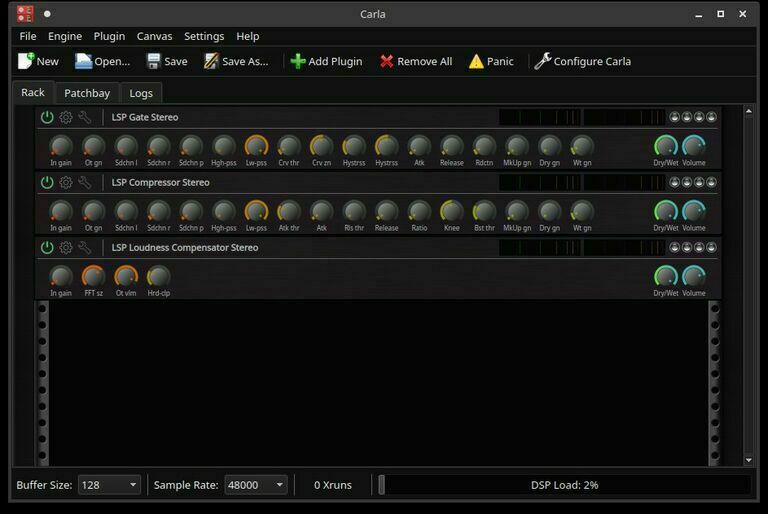Click the first LED indicator of LSP Loudness Compensator
The image size is (768, 514).
tap(674, 247)
